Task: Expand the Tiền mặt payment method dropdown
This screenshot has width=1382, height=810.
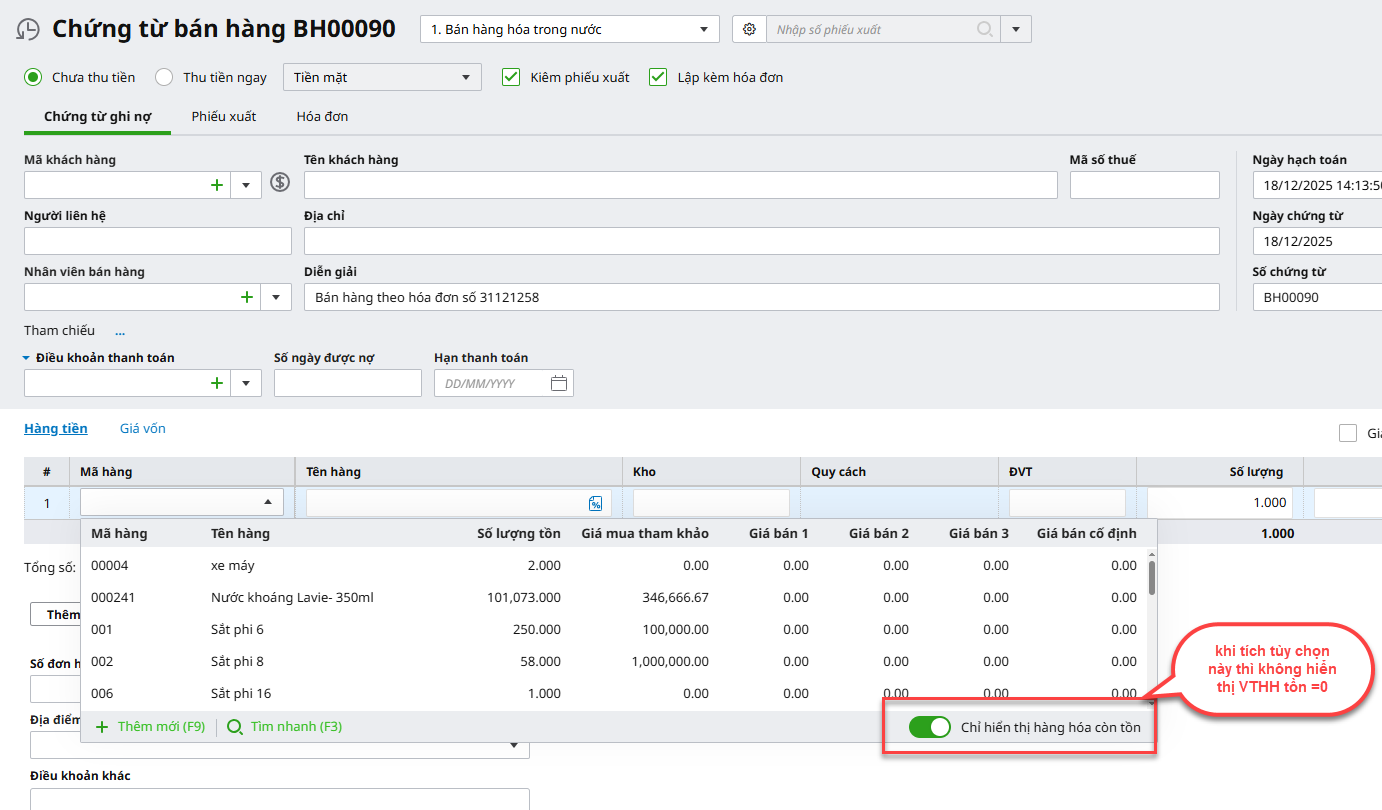Action: pos(382,77)
